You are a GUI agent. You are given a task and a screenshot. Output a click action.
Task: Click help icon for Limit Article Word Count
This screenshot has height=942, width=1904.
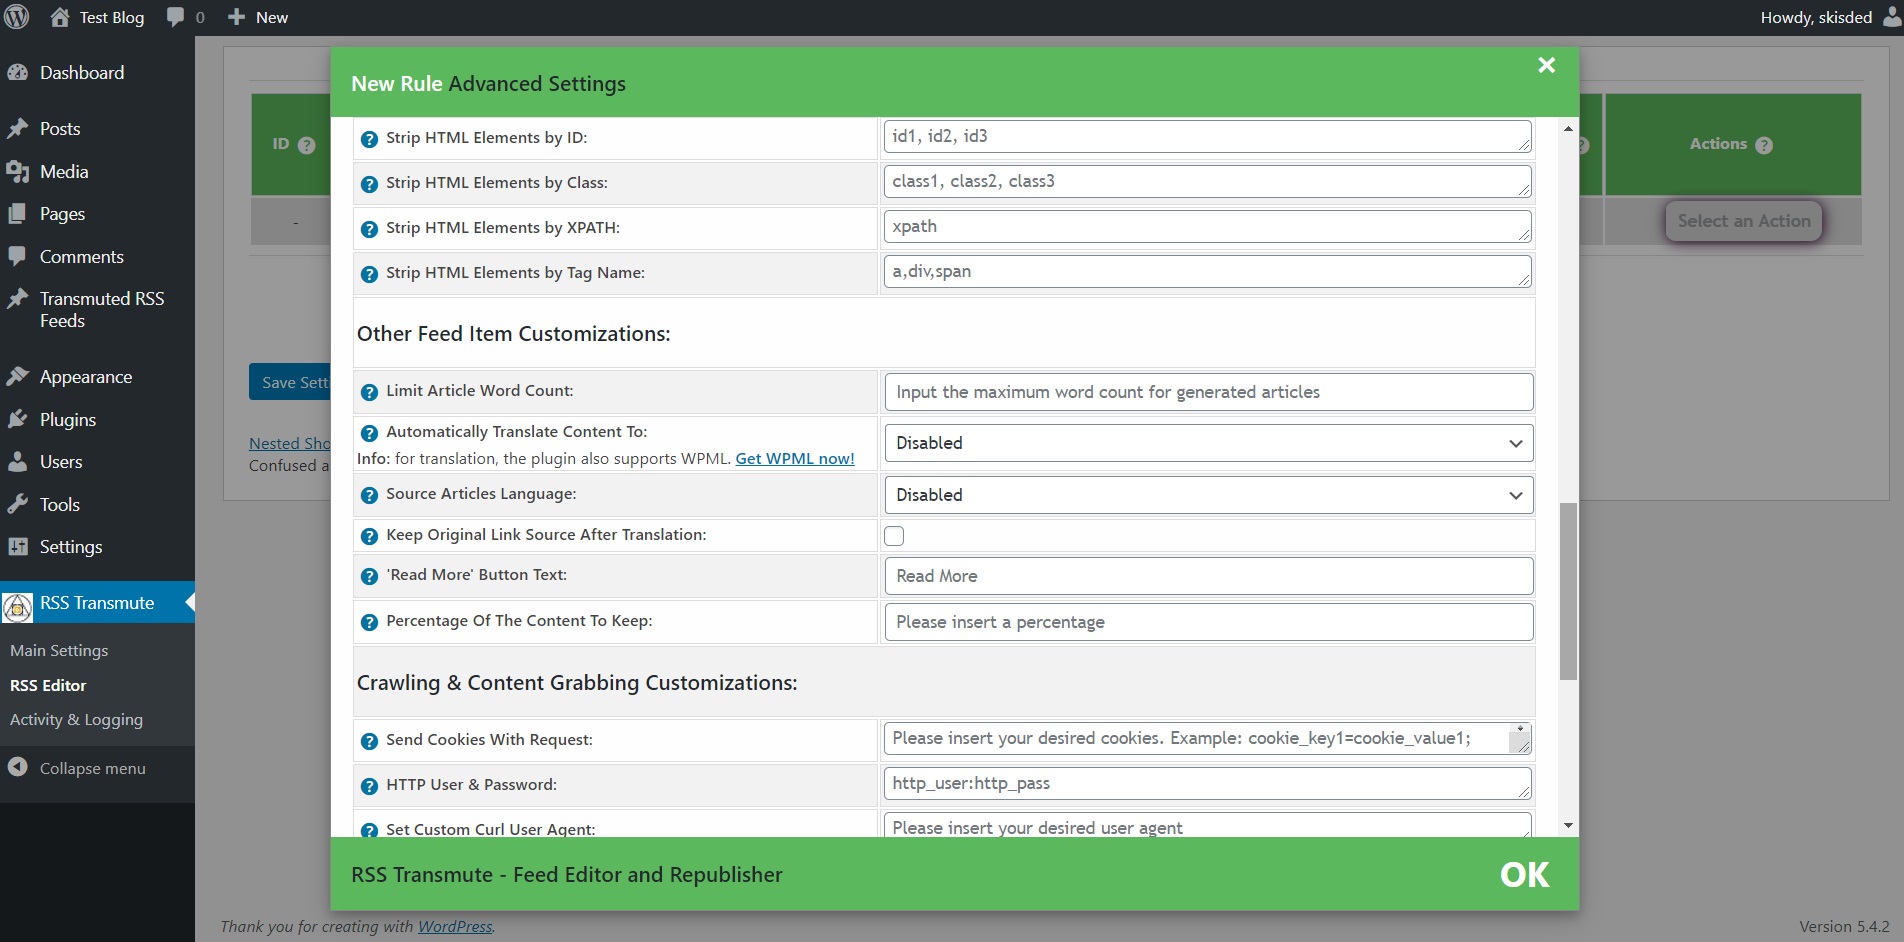[x=369, y=392]
